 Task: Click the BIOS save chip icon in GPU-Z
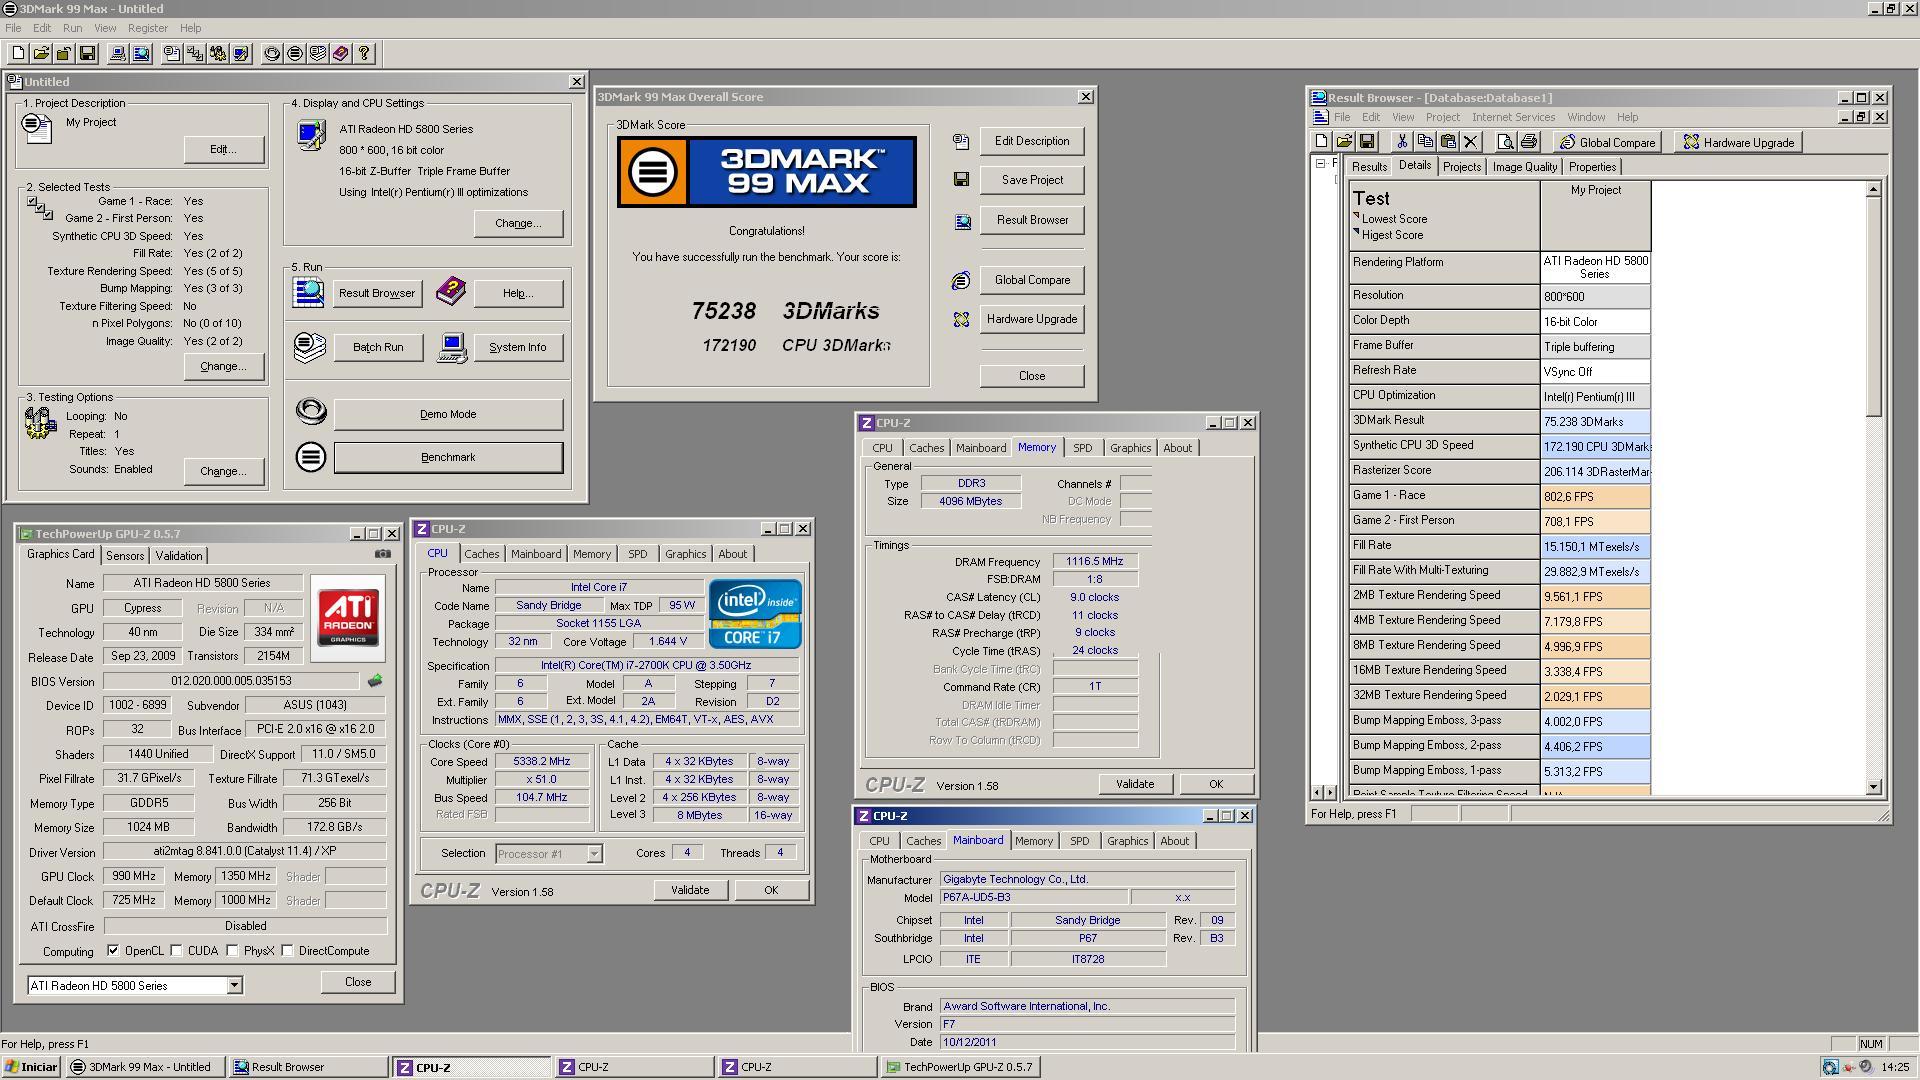(375, 681)
